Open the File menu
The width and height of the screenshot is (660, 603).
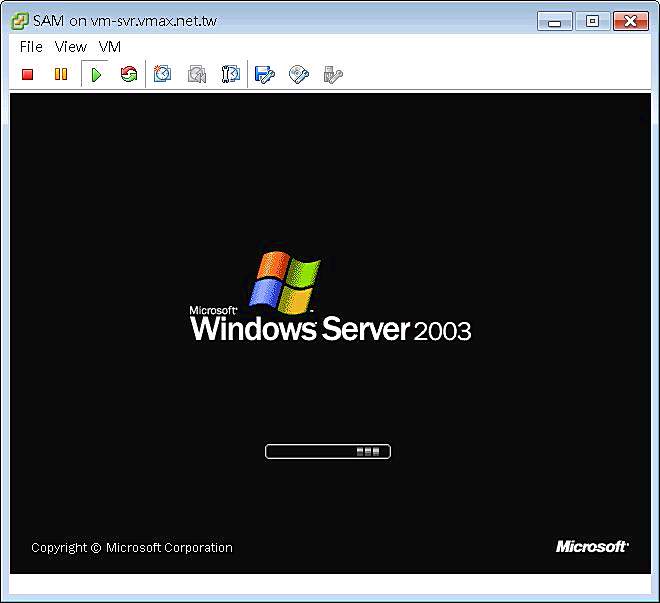click(x=31, y=47)
